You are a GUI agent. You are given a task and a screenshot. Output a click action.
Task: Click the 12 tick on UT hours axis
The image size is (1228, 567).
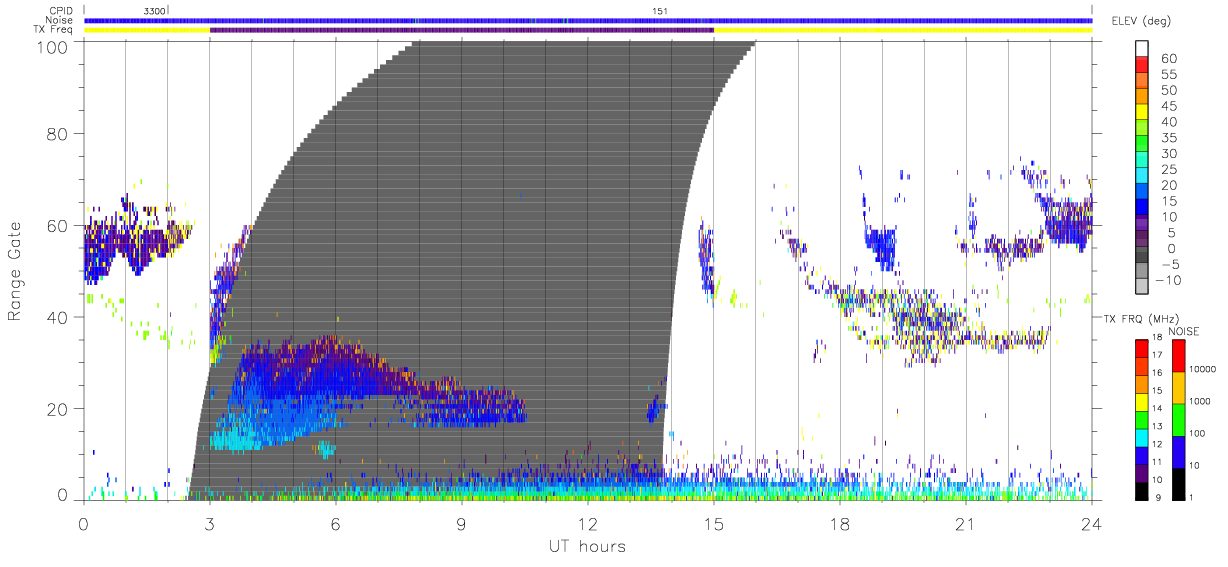coord(588,523)
